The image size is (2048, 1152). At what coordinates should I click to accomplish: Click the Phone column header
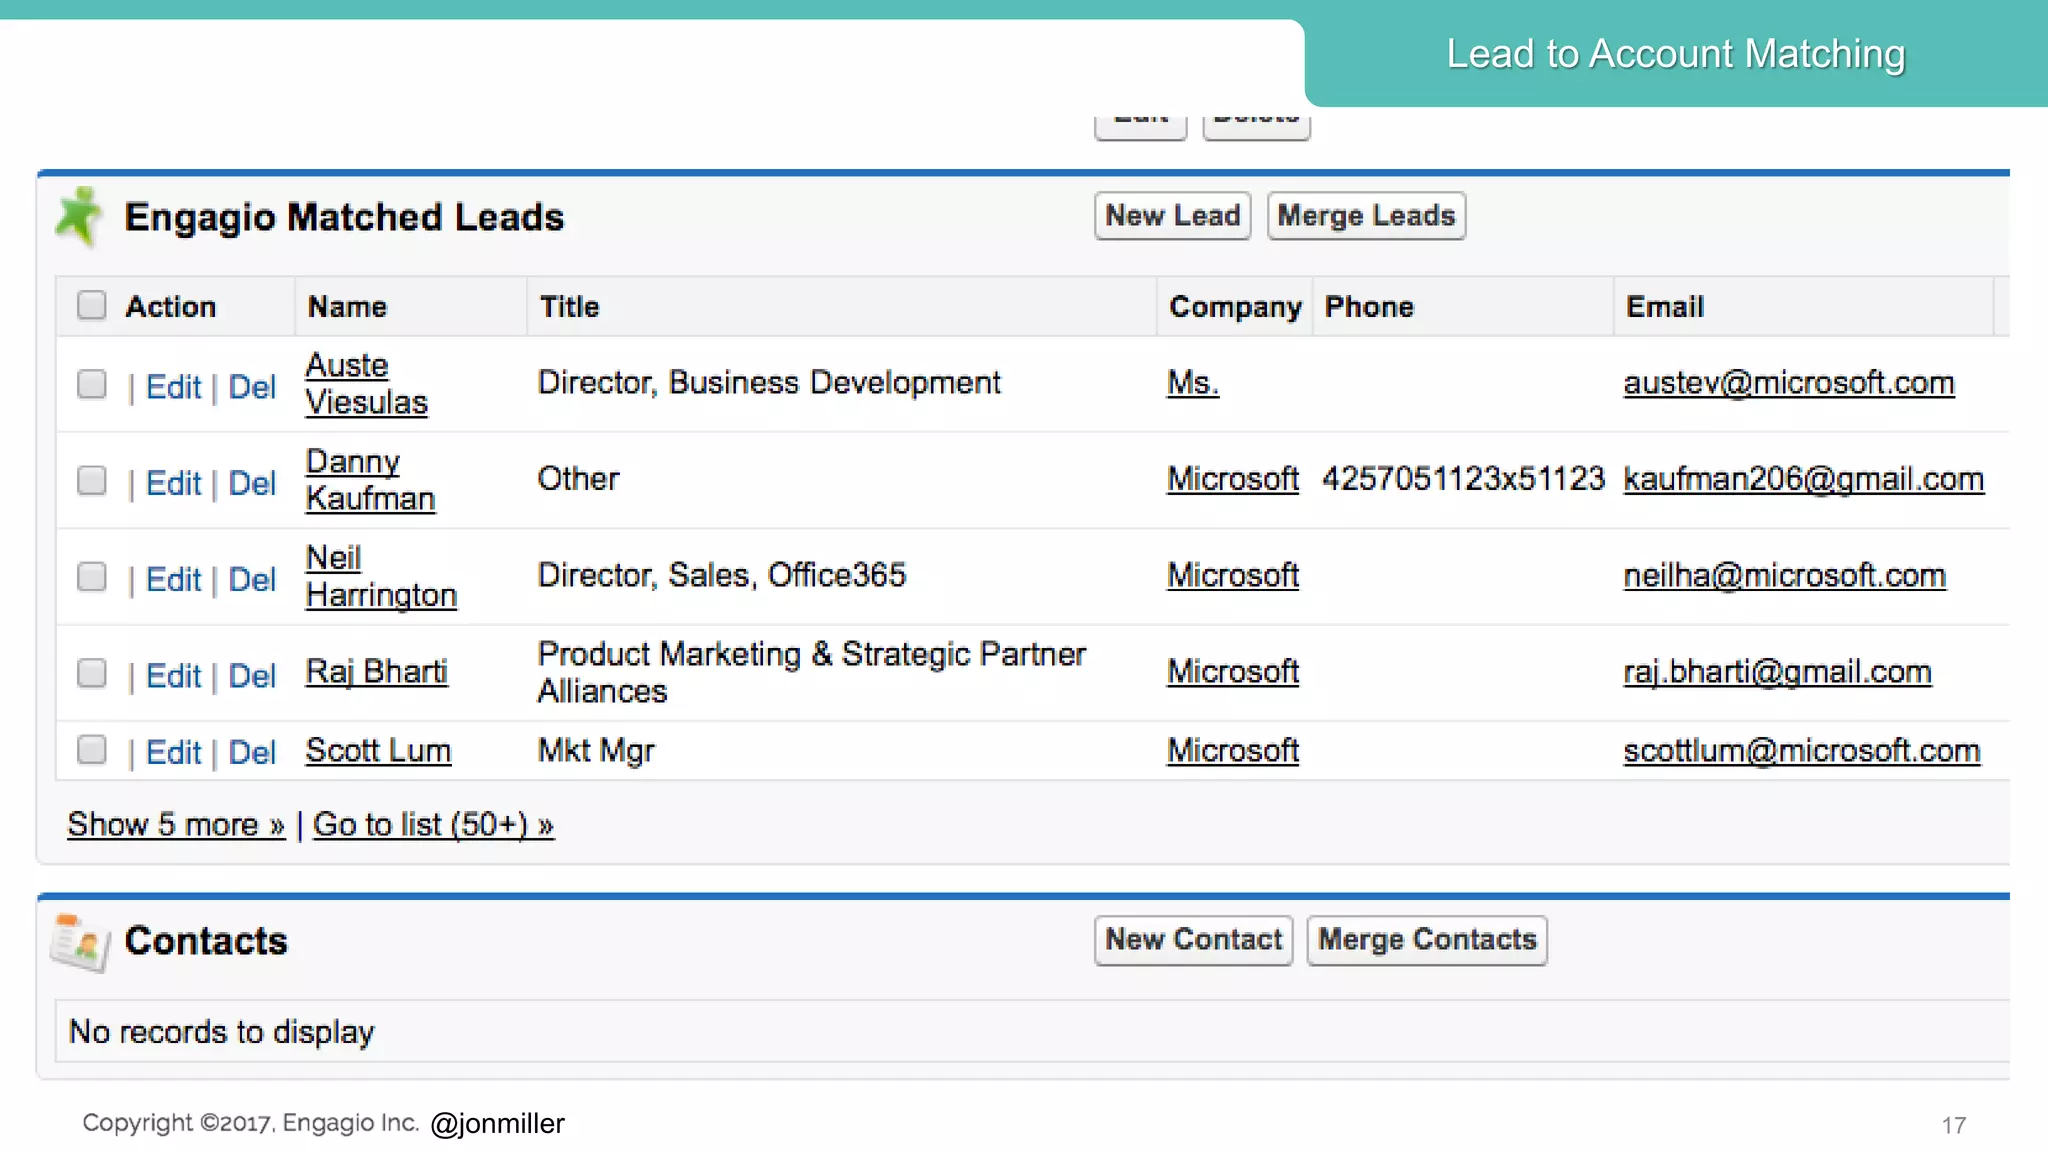click(1369, 307)
